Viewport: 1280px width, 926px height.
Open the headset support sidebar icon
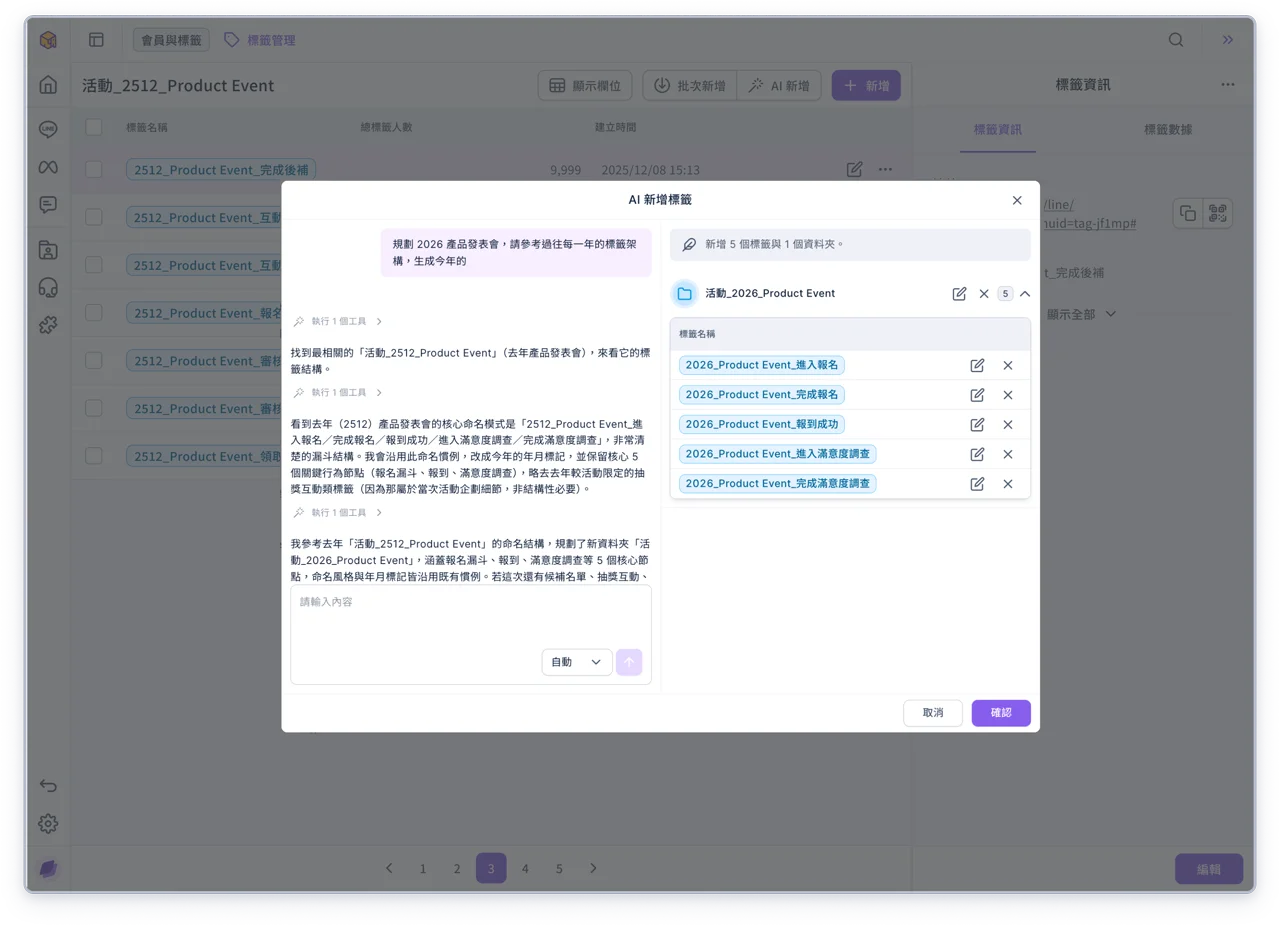(48, 288)
